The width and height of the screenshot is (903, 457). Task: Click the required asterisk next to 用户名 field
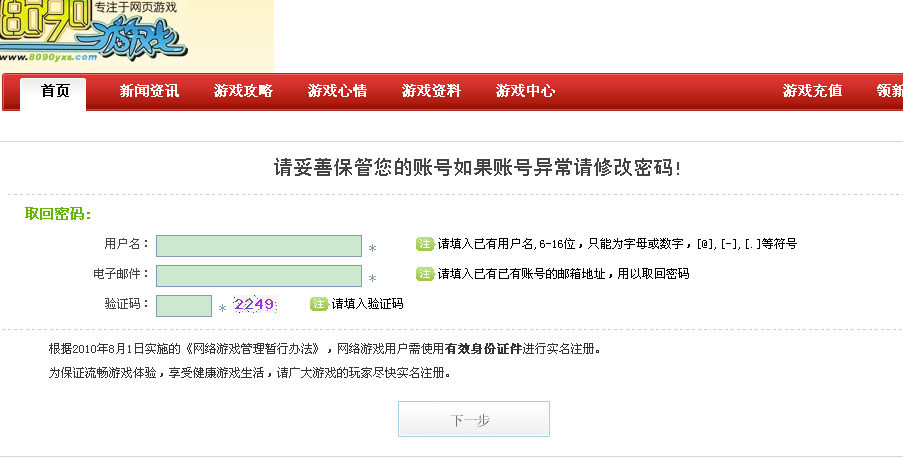tap(372, 249)
